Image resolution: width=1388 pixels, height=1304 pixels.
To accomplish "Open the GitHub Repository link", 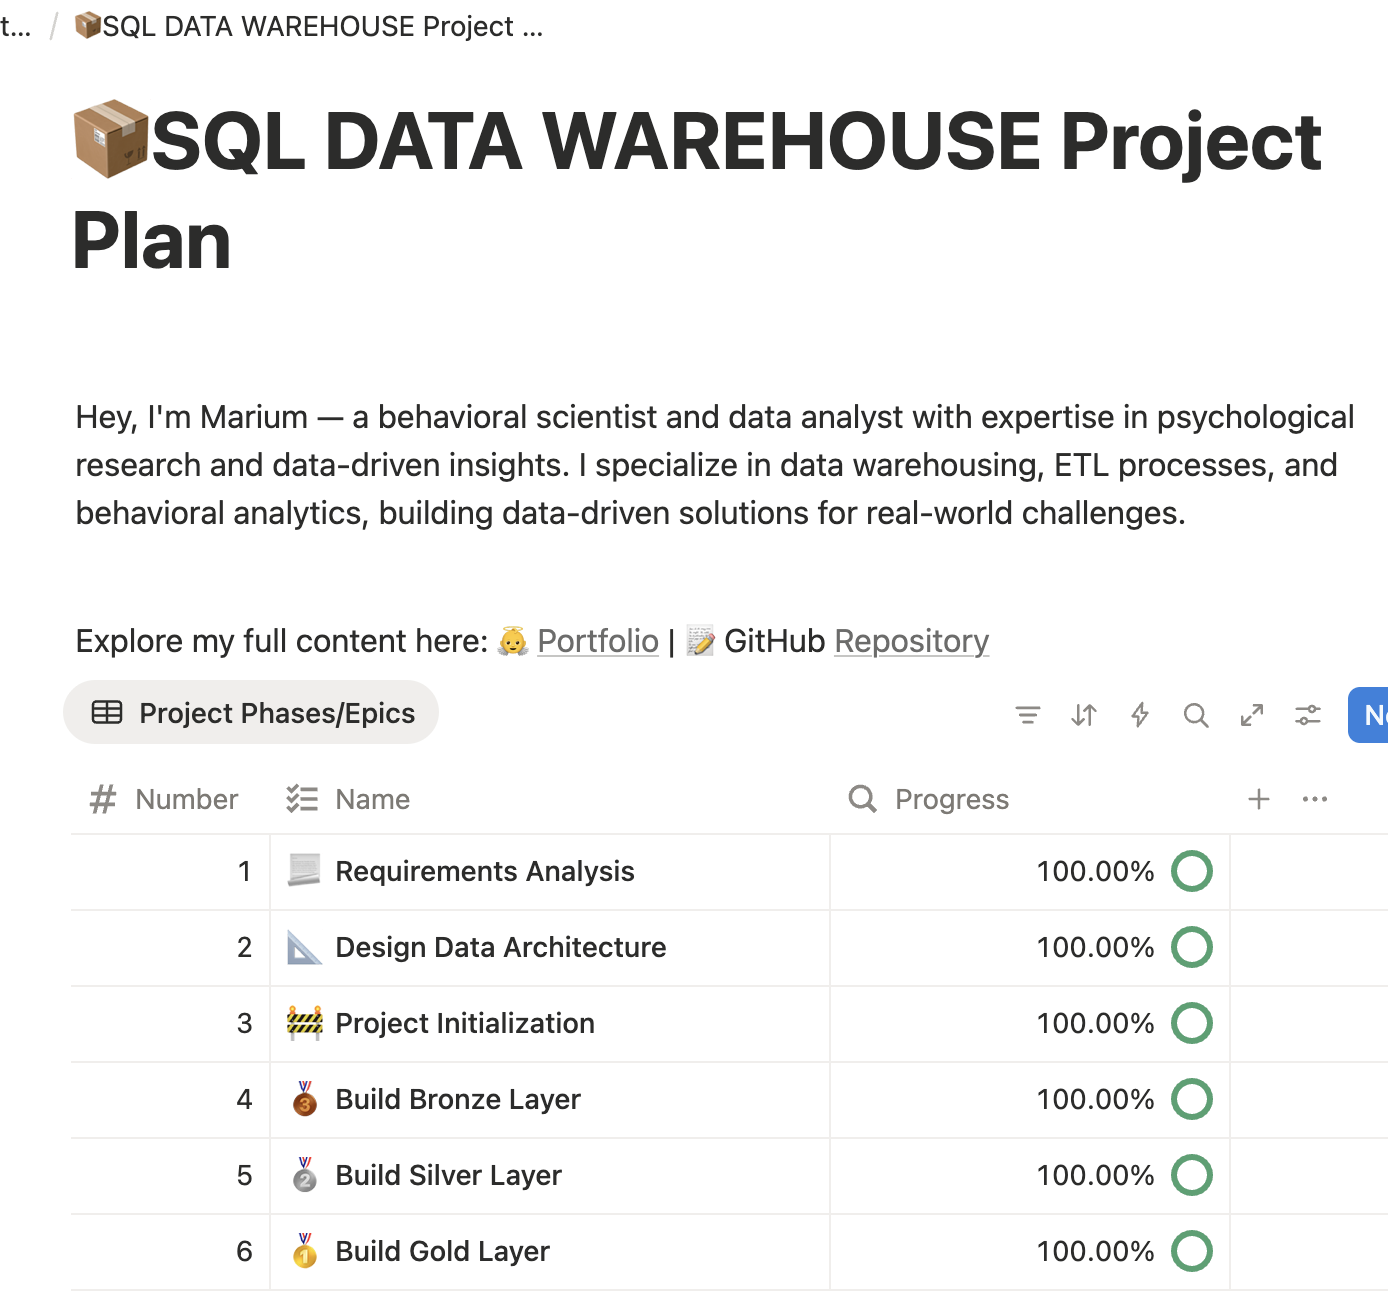I will 911,641.
